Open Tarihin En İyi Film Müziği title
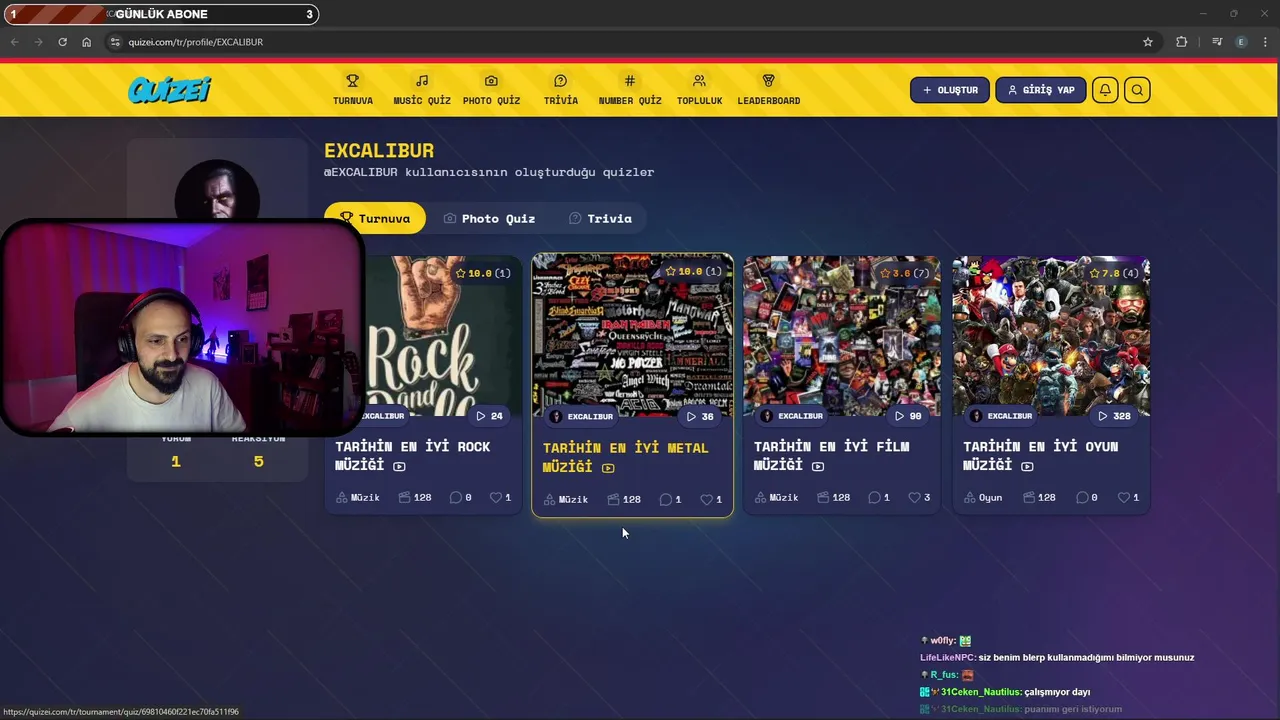Screen dimensions: 1280x720 point(831,455)
